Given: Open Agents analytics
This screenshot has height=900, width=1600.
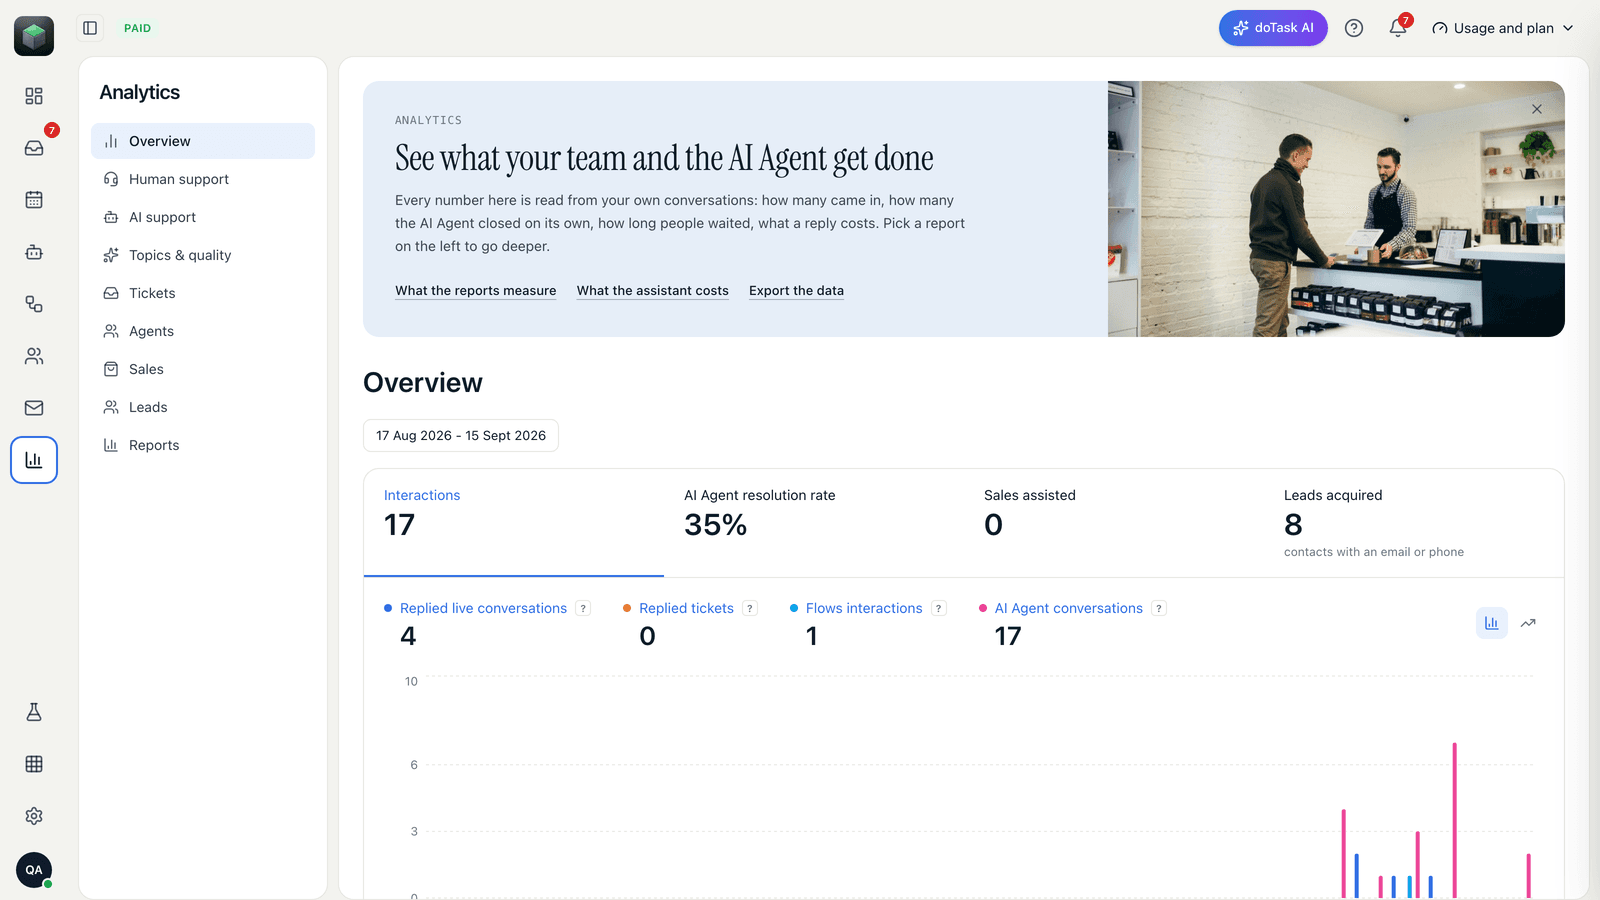Looking at the screenshot, I should pos(203,331).
